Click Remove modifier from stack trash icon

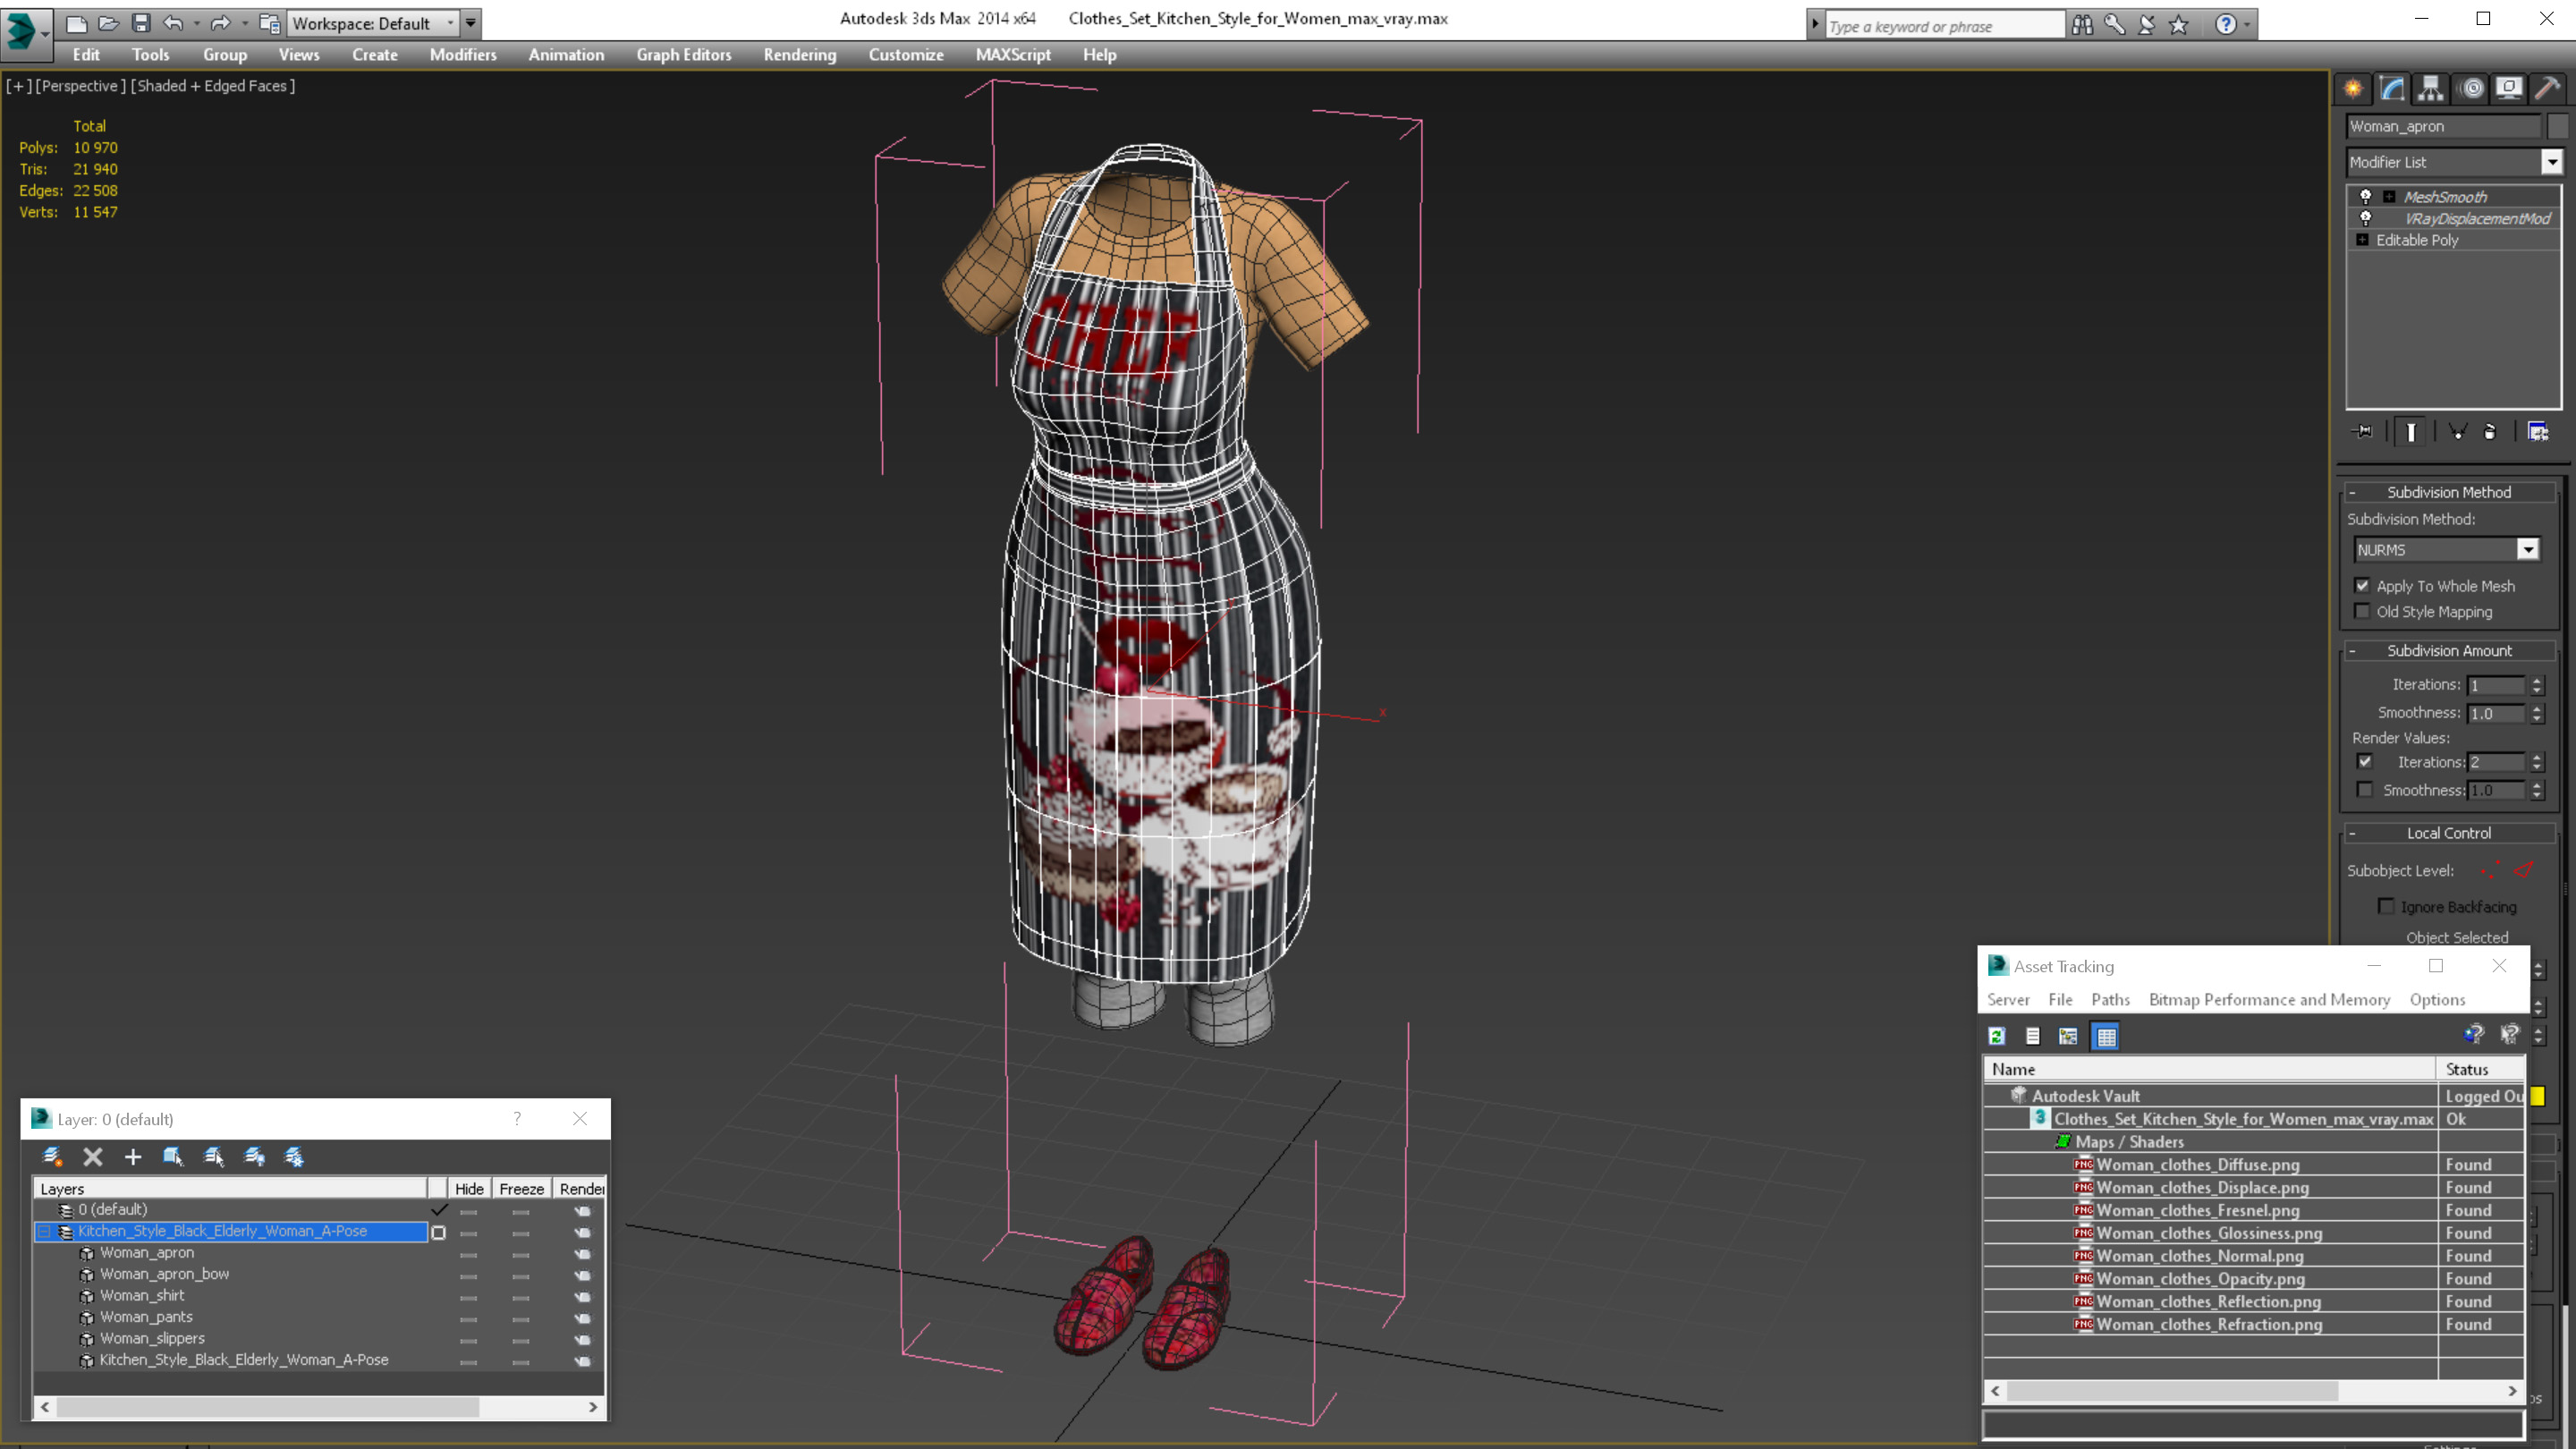[x=2490, y=432]
